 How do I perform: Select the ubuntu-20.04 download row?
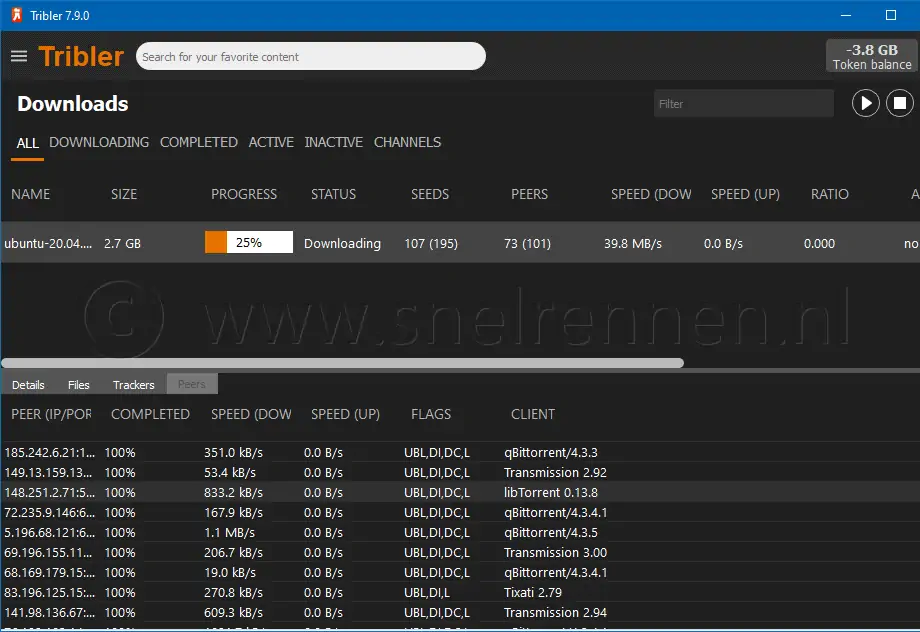[x=460, y=242]
